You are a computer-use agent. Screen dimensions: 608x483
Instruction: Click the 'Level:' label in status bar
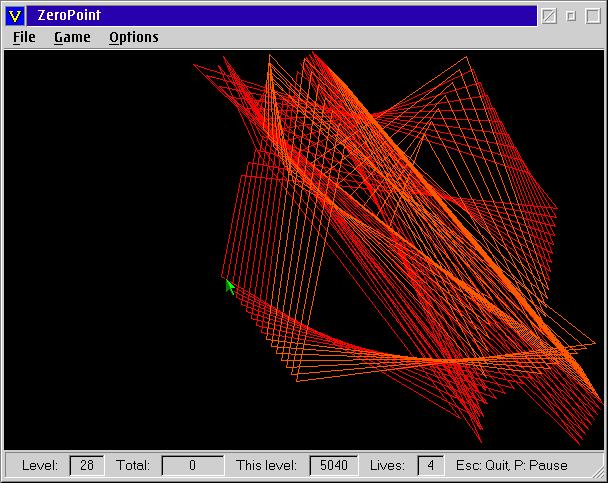click(40, 465)
